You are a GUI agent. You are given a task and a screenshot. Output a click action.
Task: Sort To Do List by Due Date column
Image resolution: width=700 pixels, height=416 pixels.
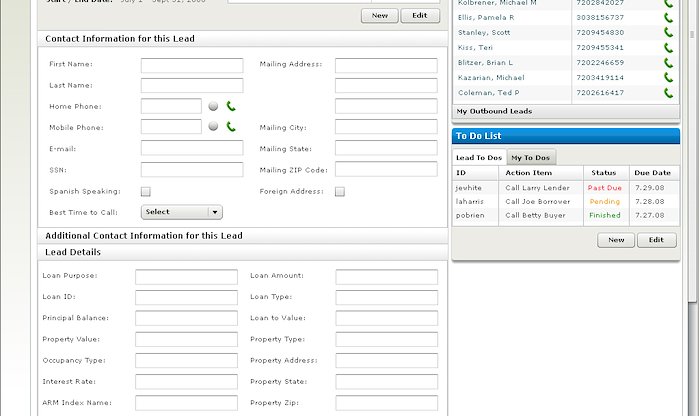click(x=654, y=173)
